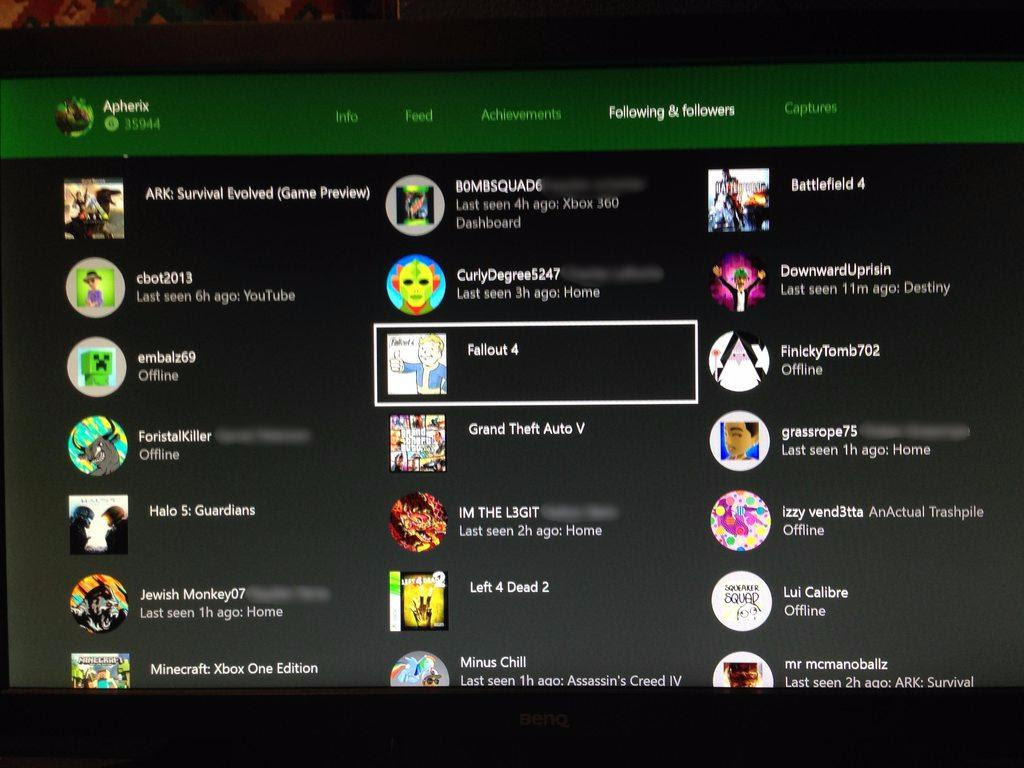Select Minus Chill pony avatar
This screenshot has height=768, width=1024.
pyautogui.click(x=420, y=669)
